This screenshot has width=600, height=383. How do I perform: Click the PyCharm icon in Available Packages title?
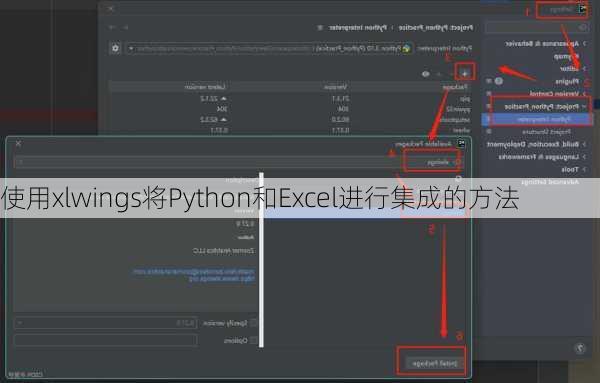coord(461,143)
